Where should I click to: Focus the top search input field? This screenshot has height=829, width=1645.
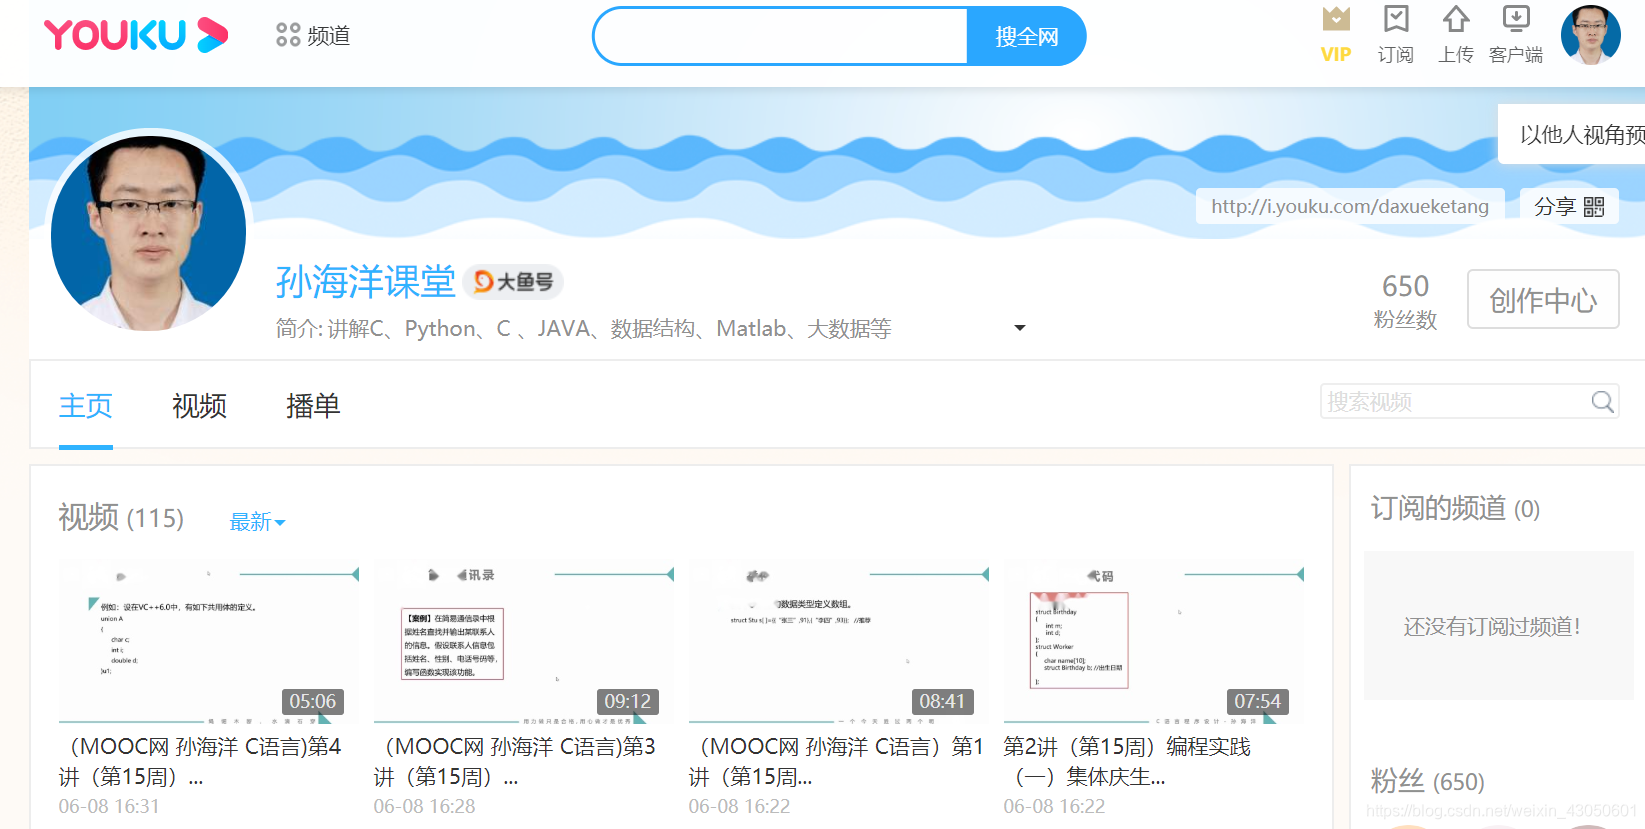click(780, 36)
